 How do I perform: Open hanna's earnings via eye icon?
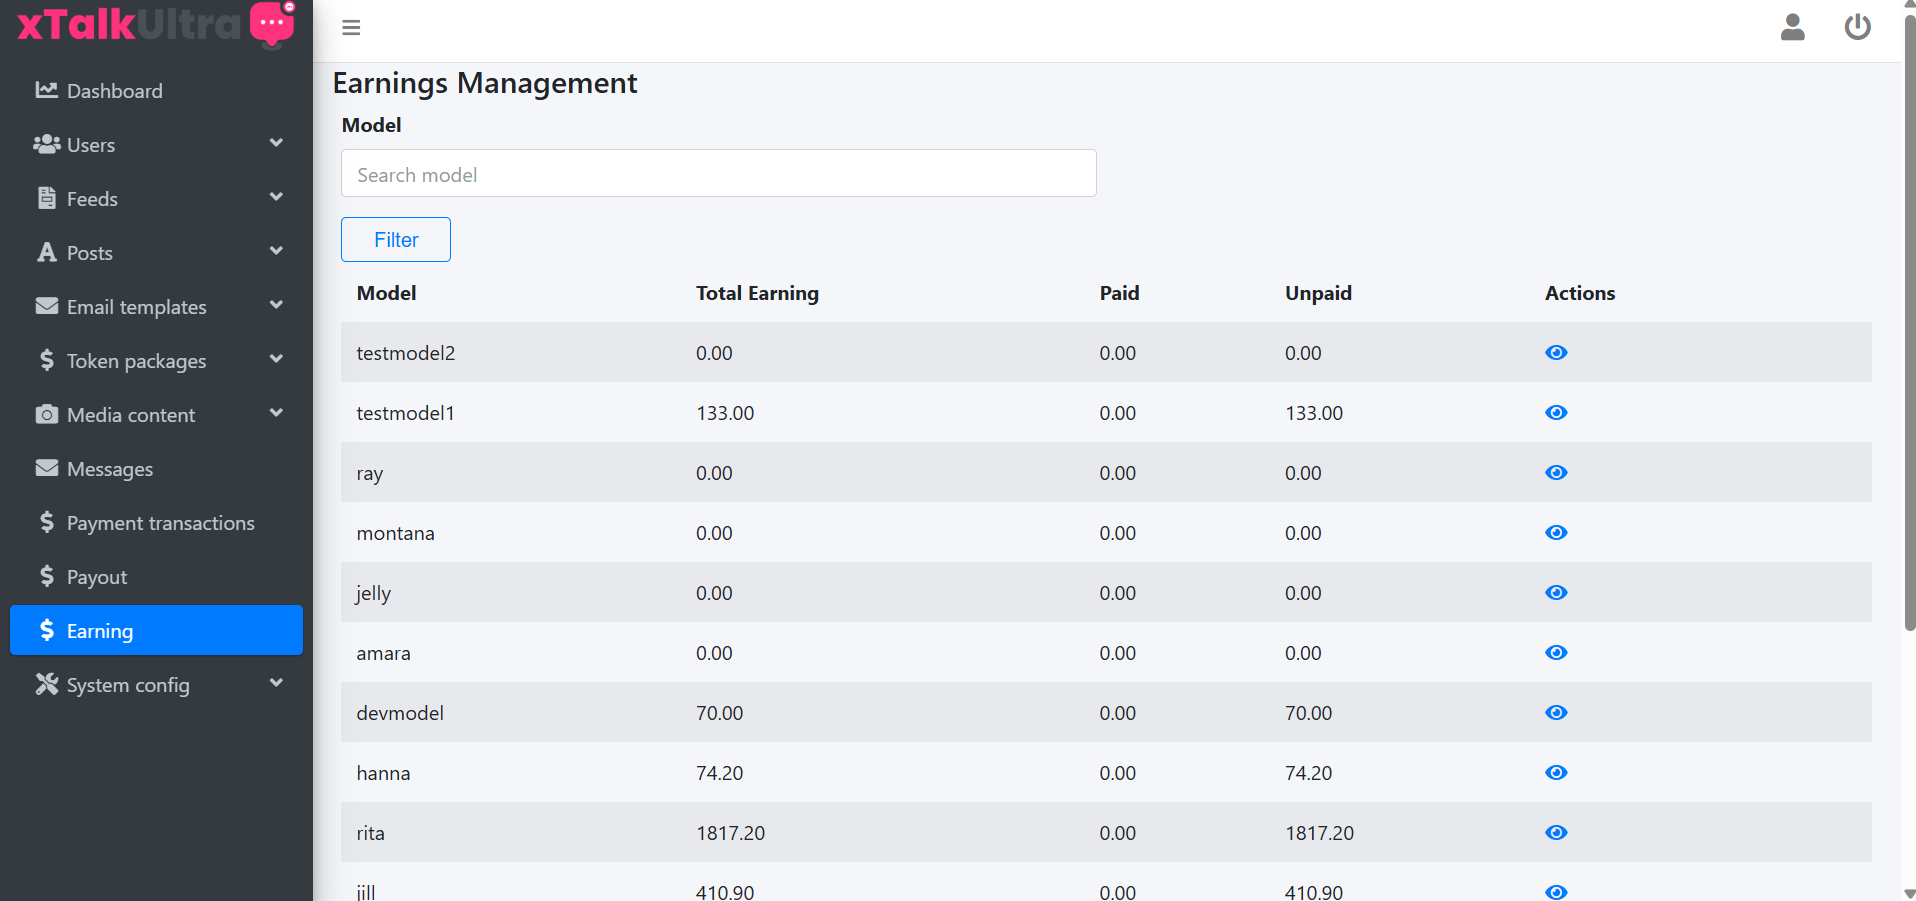click(x=1555, y=773)
